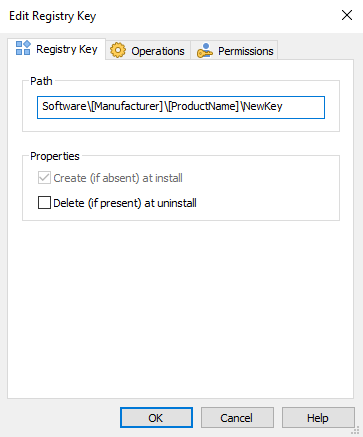363x437 pixels.
Task: Click the Cancel button
Action: [237, 418]
